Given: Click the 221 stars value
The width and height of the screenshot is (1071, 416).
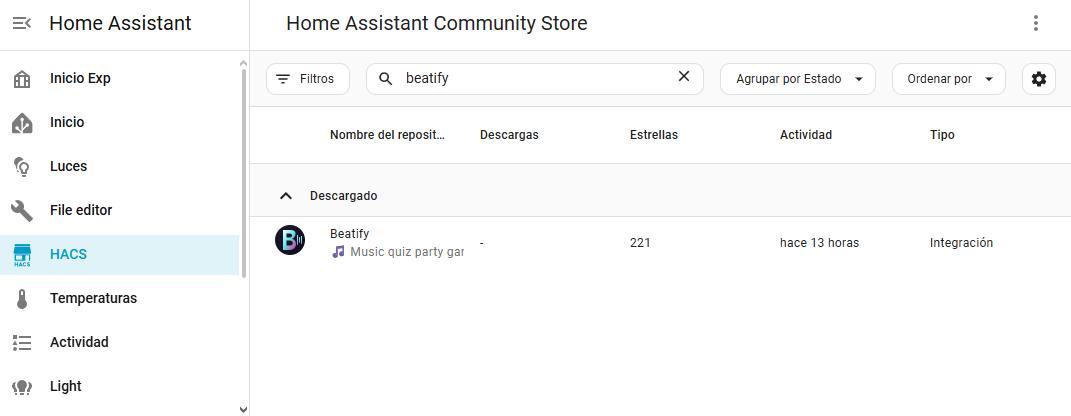Looking at the screenshot, I should [640, 242].
